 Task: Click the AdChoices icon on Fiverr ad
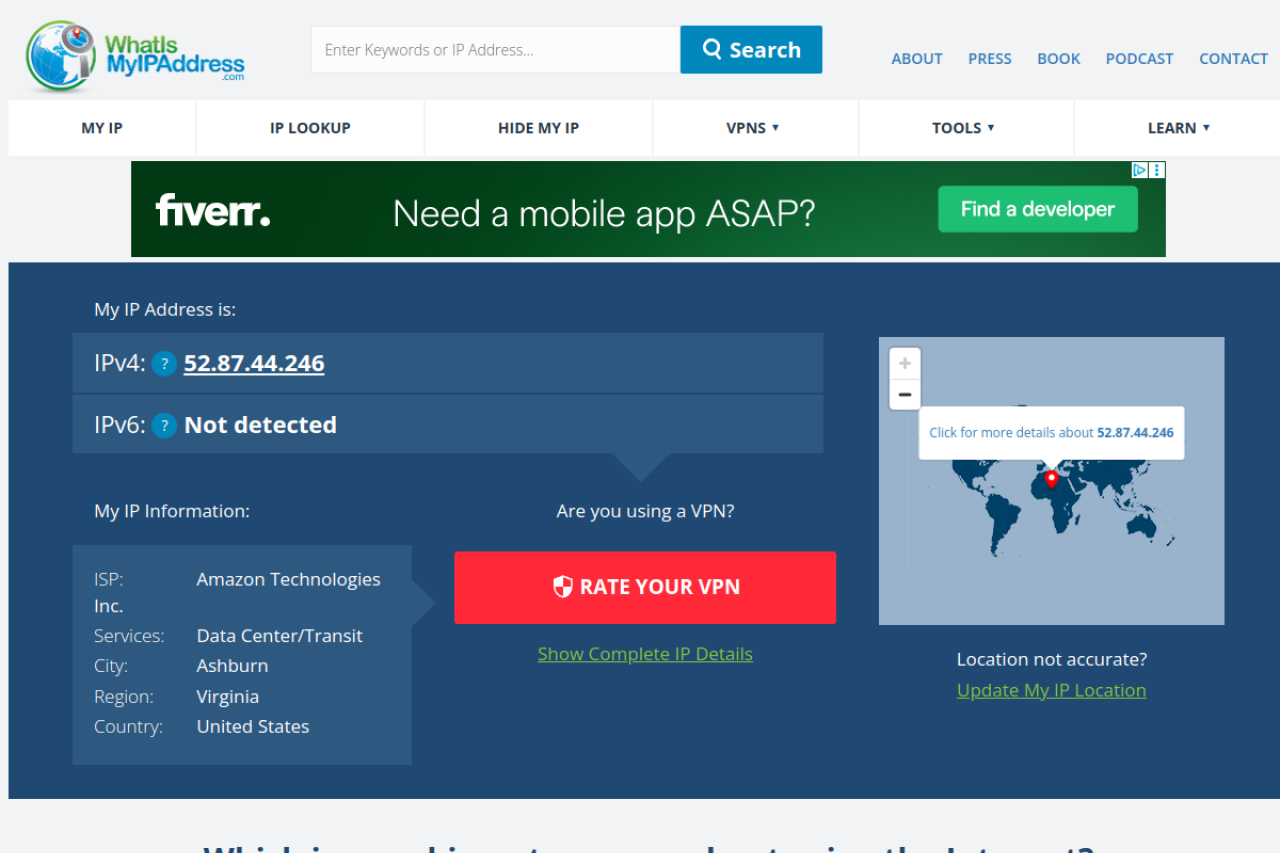coord(1139,170)
